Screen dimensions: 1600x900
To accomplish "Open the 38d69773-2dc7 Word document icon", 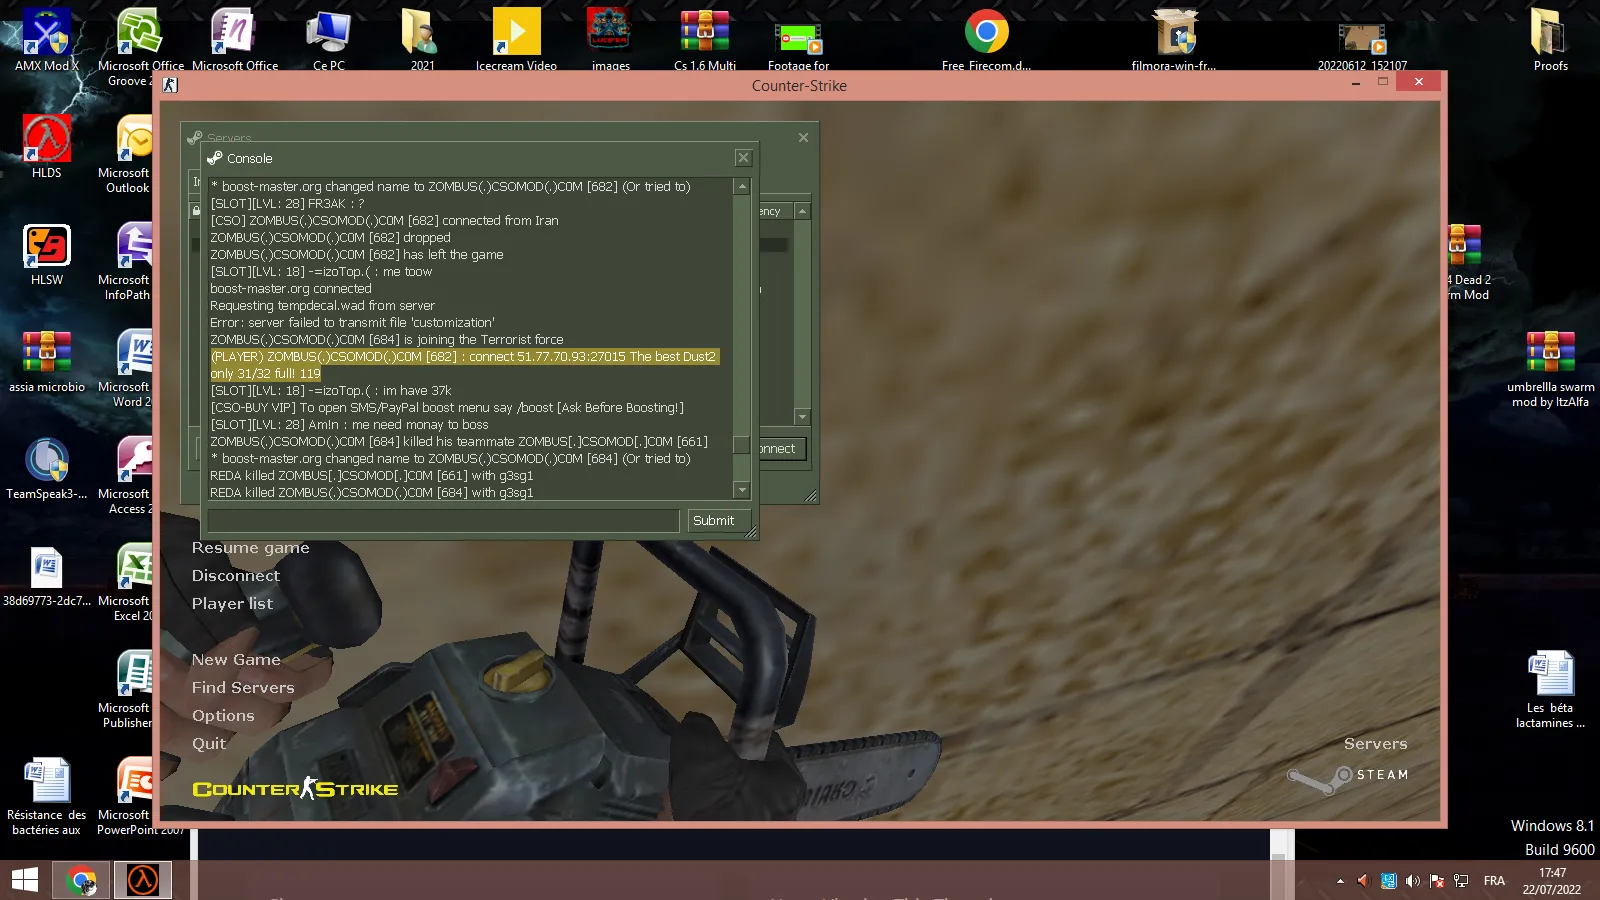I will [x=46, y=575].
